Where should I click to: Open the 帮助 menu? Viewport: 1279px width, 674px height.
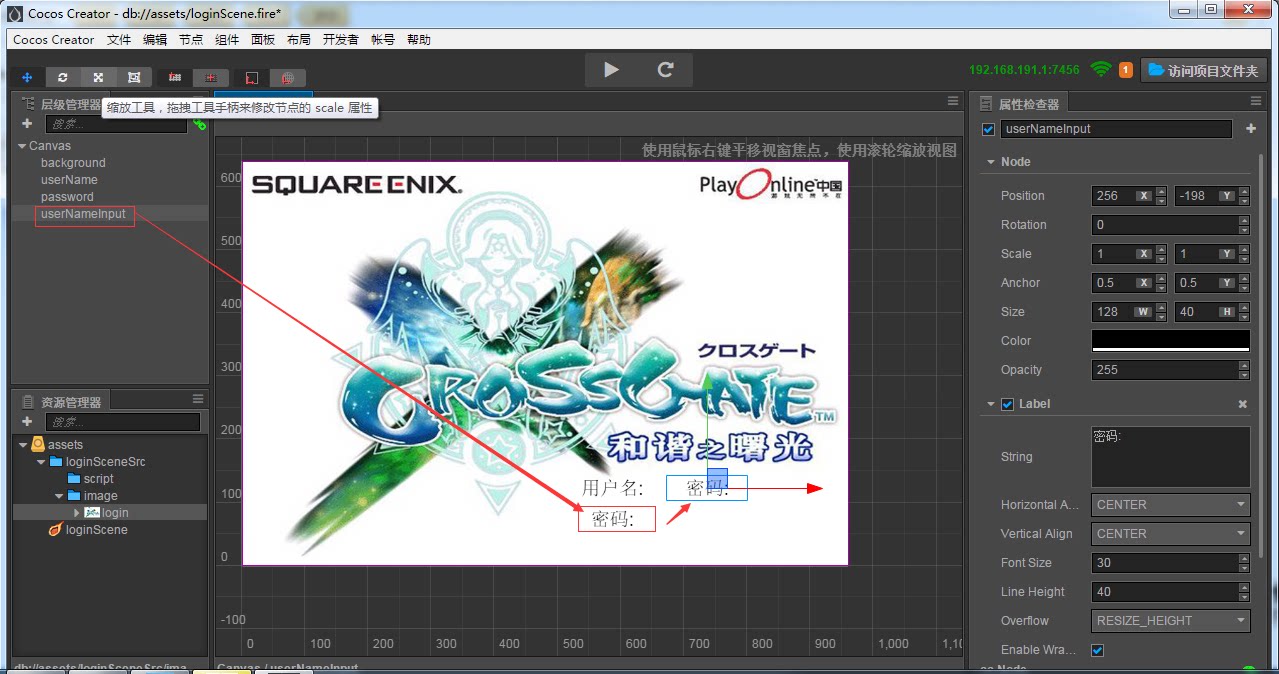click(x=419, y=40)
